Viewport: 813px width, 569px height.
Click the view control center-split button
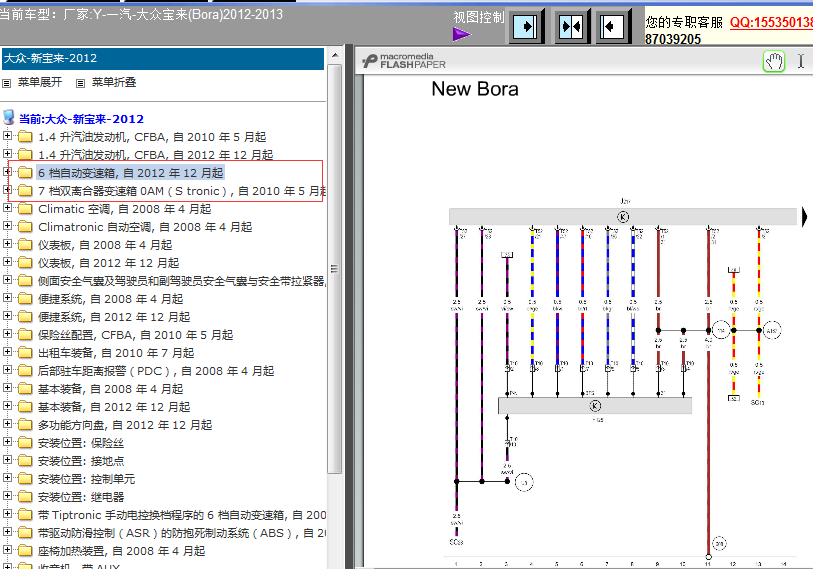(x=571, y=26)
